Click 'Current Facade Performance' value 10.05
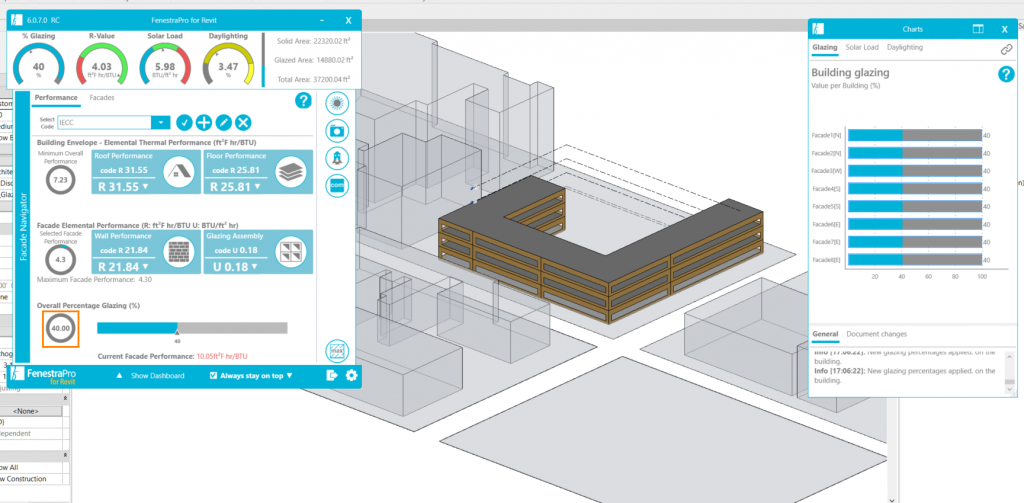The width and height of the screenshot is (1024, 503). pyautogui.click(x=222, y=357)
